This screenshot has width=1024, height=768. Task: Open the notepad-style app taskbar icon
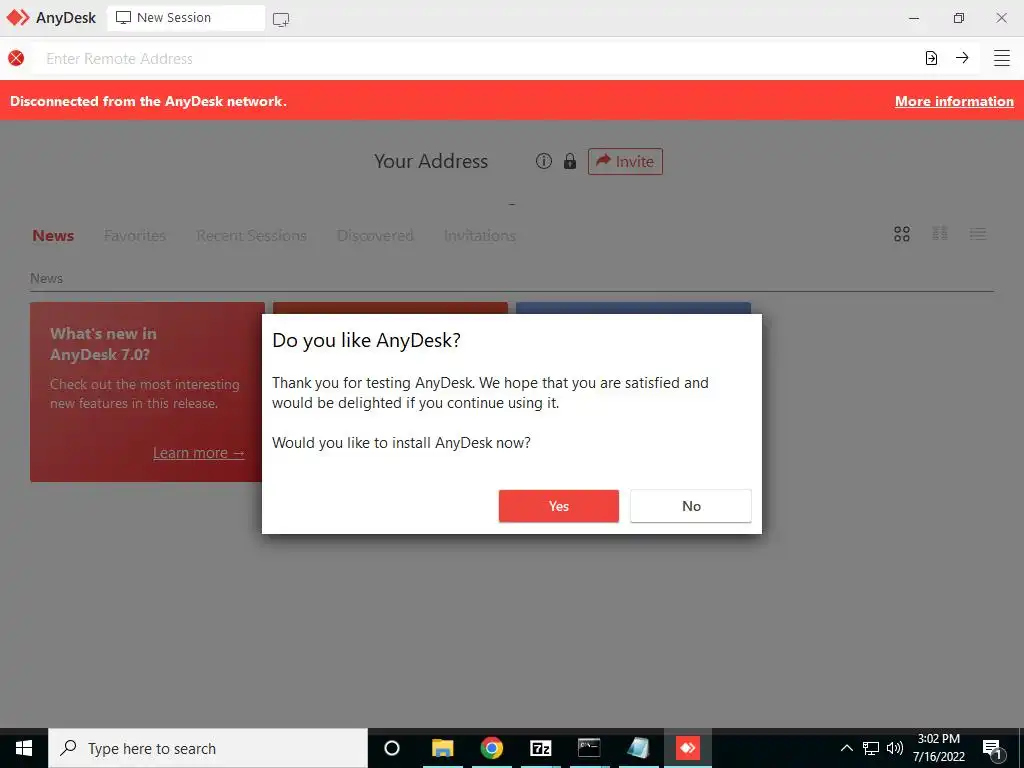point(638,748)
